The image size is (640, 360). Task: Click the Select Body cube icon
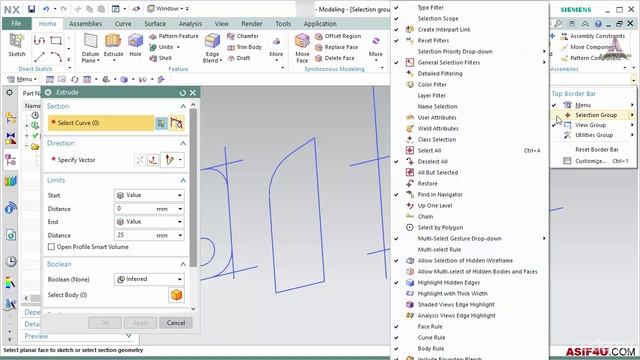pos(176,295)
